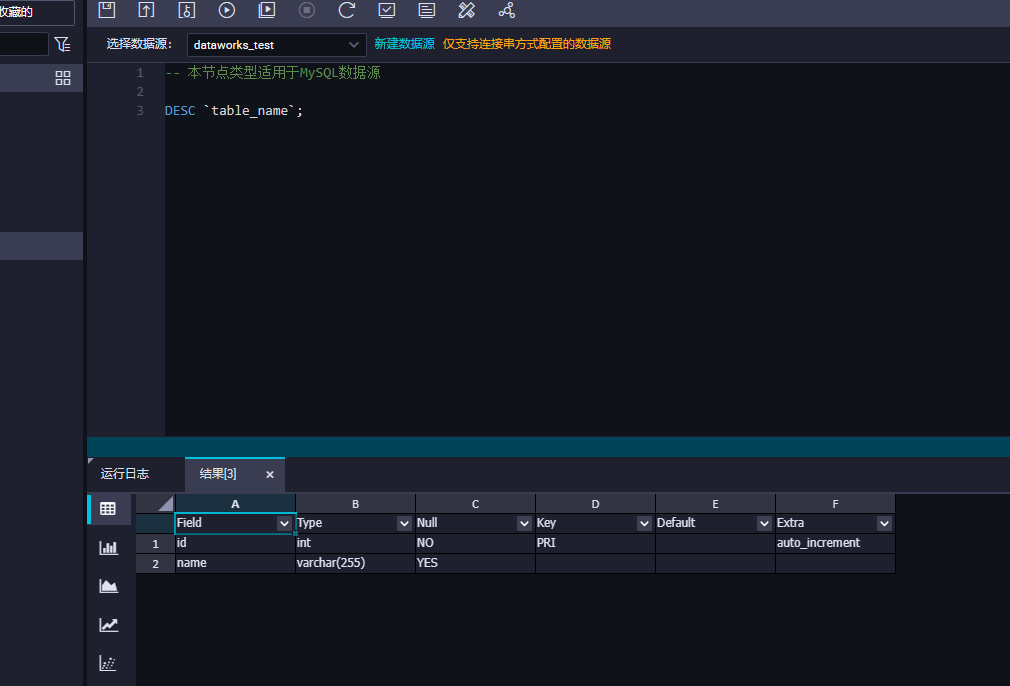Click the smoke test checkmark icon
Screen dimensions: 1010x686
coord(386,10)
